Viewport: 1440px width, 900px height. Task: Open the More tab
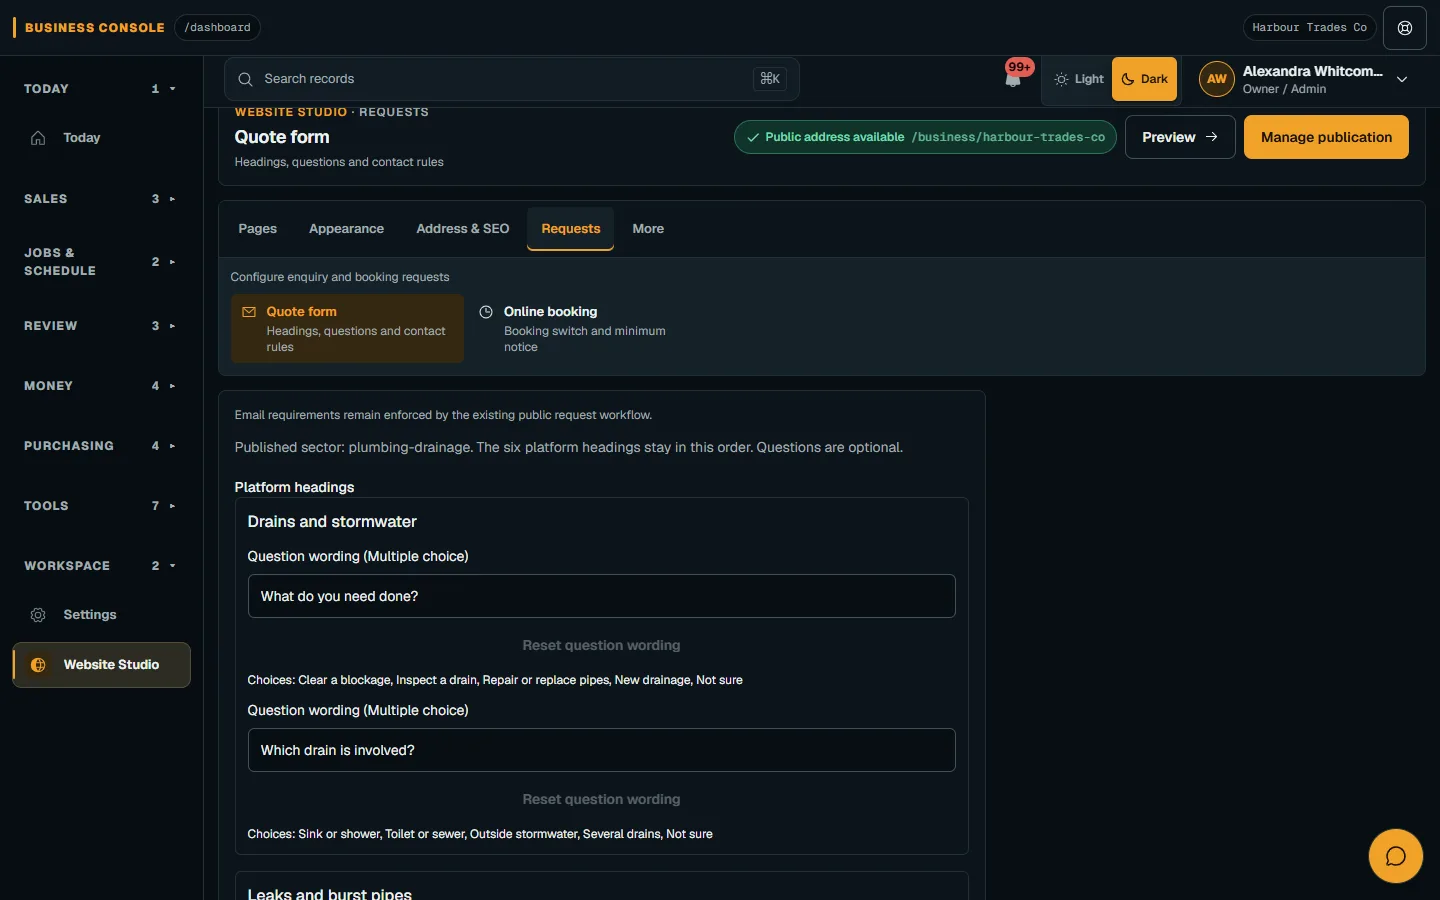click(648, 229)
